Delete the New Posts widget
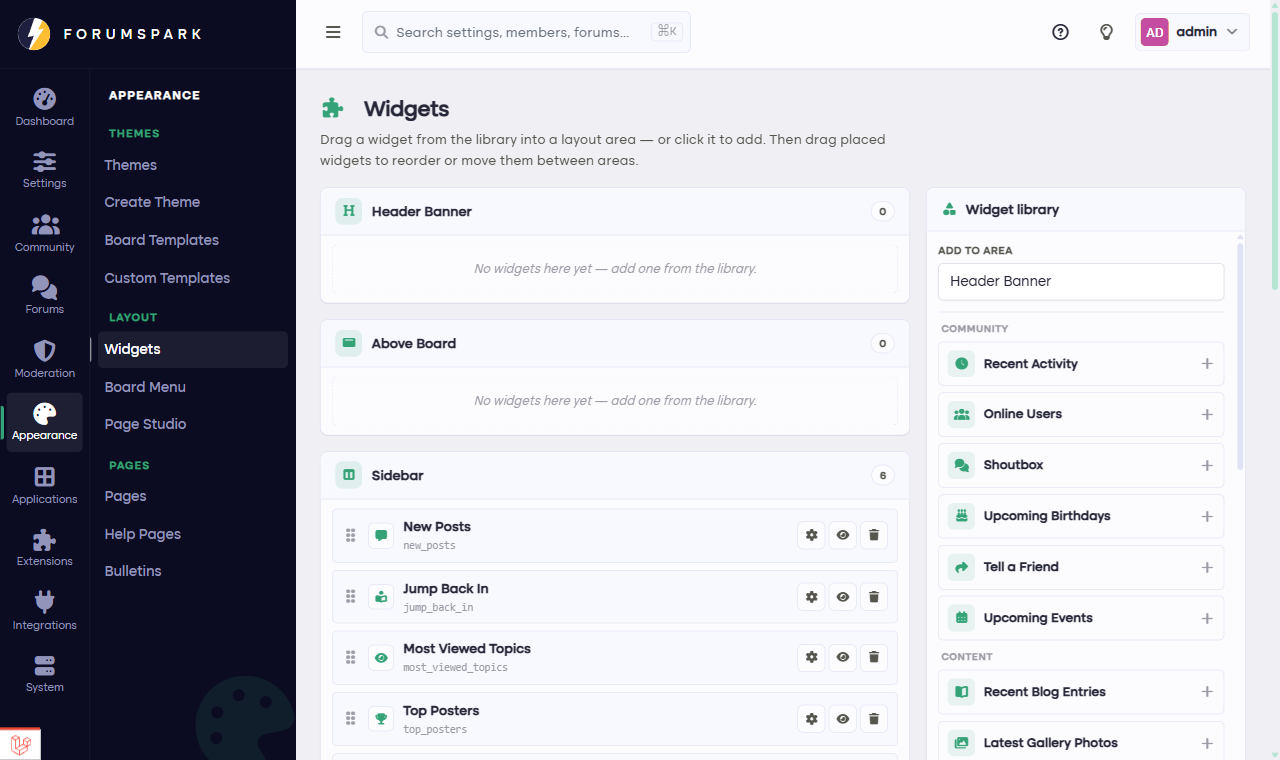The height and width of the screenshot is (760, 1280). [874, 535]
